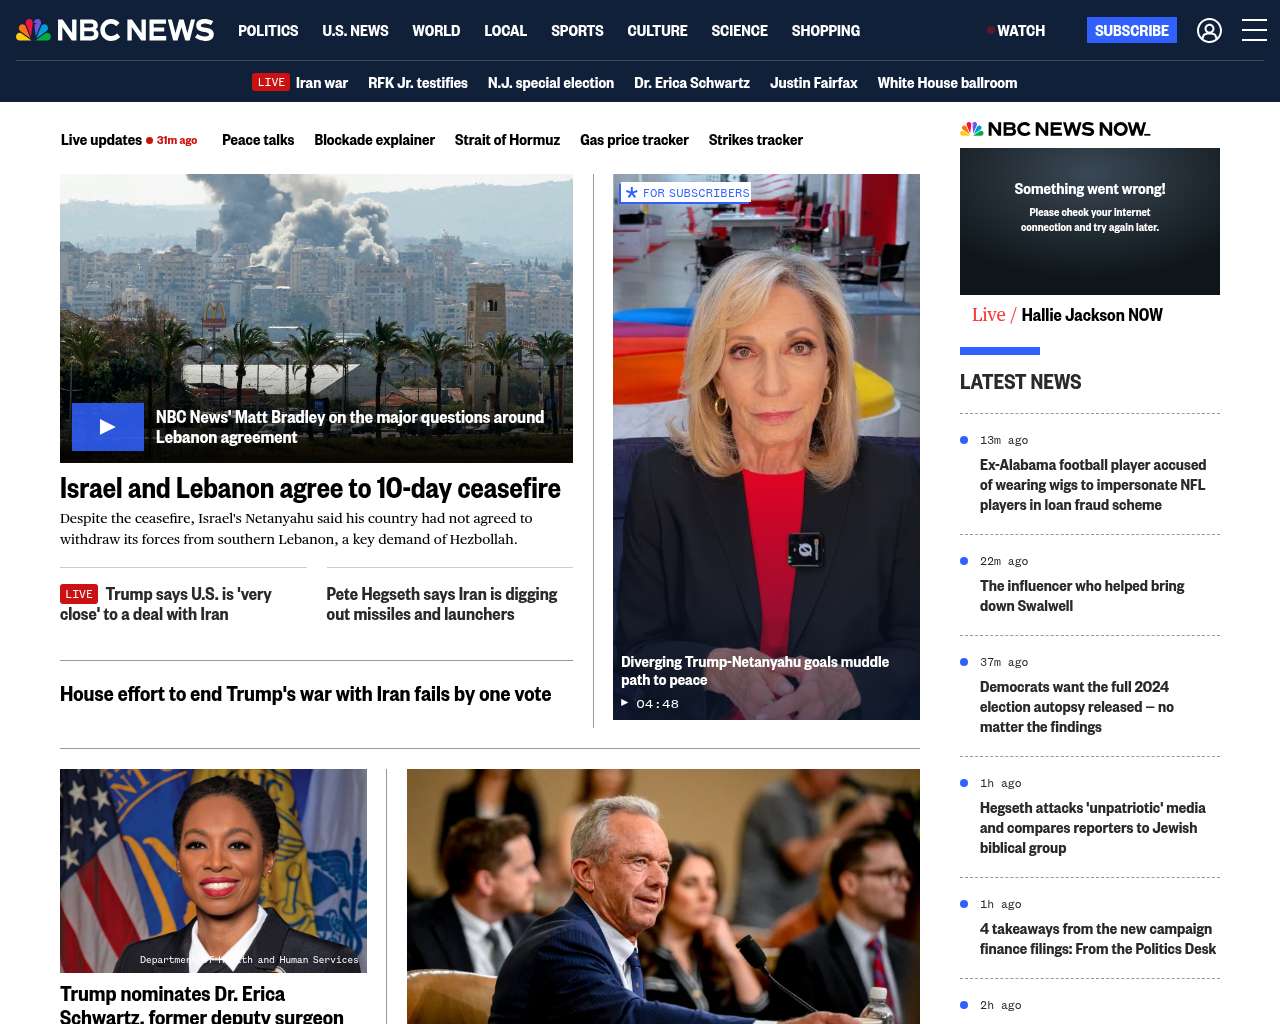Open Live Hallie Jackson NOW link
Viewport: 1280px width, 1024px height.
tap(1067, 315)
